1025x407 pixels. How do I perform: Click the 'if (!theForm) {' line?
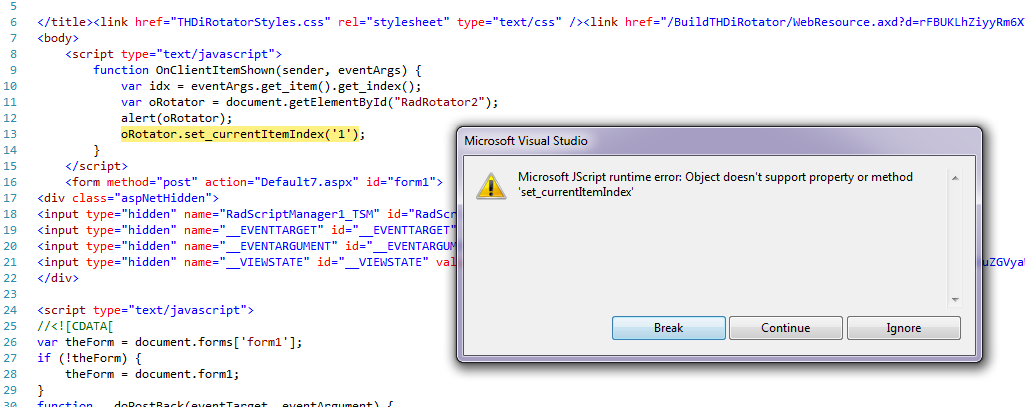(x=90, y=358)
